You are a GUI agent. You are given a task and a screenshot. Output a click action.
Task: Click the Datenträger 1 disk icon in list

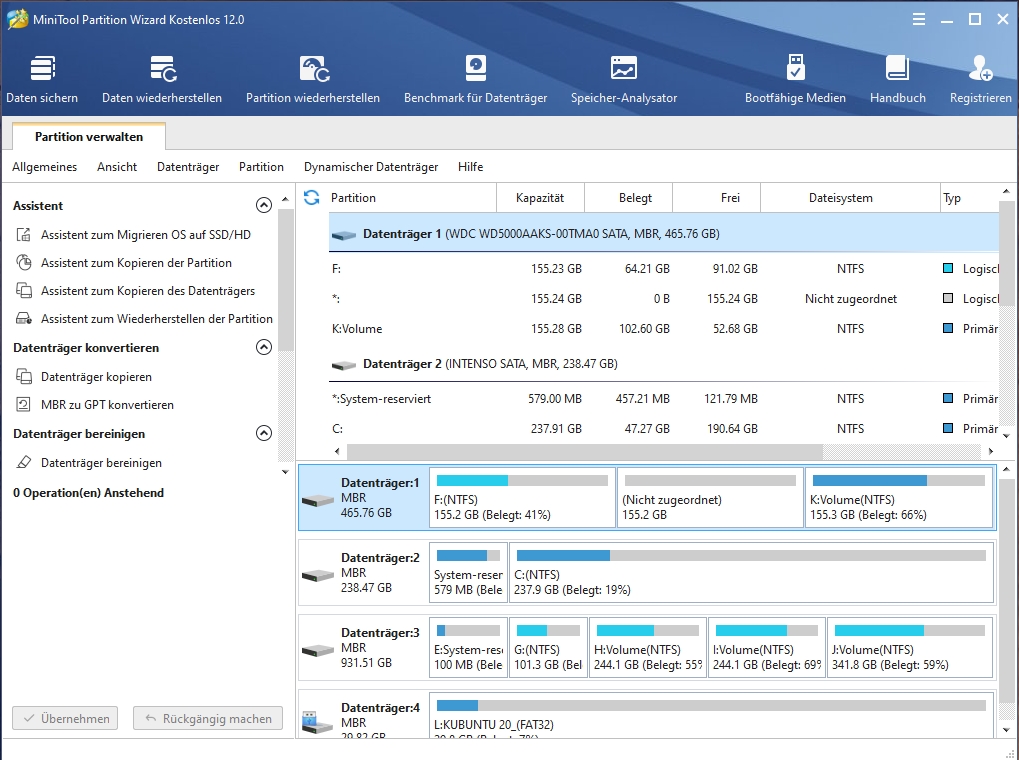pos(344,235)
